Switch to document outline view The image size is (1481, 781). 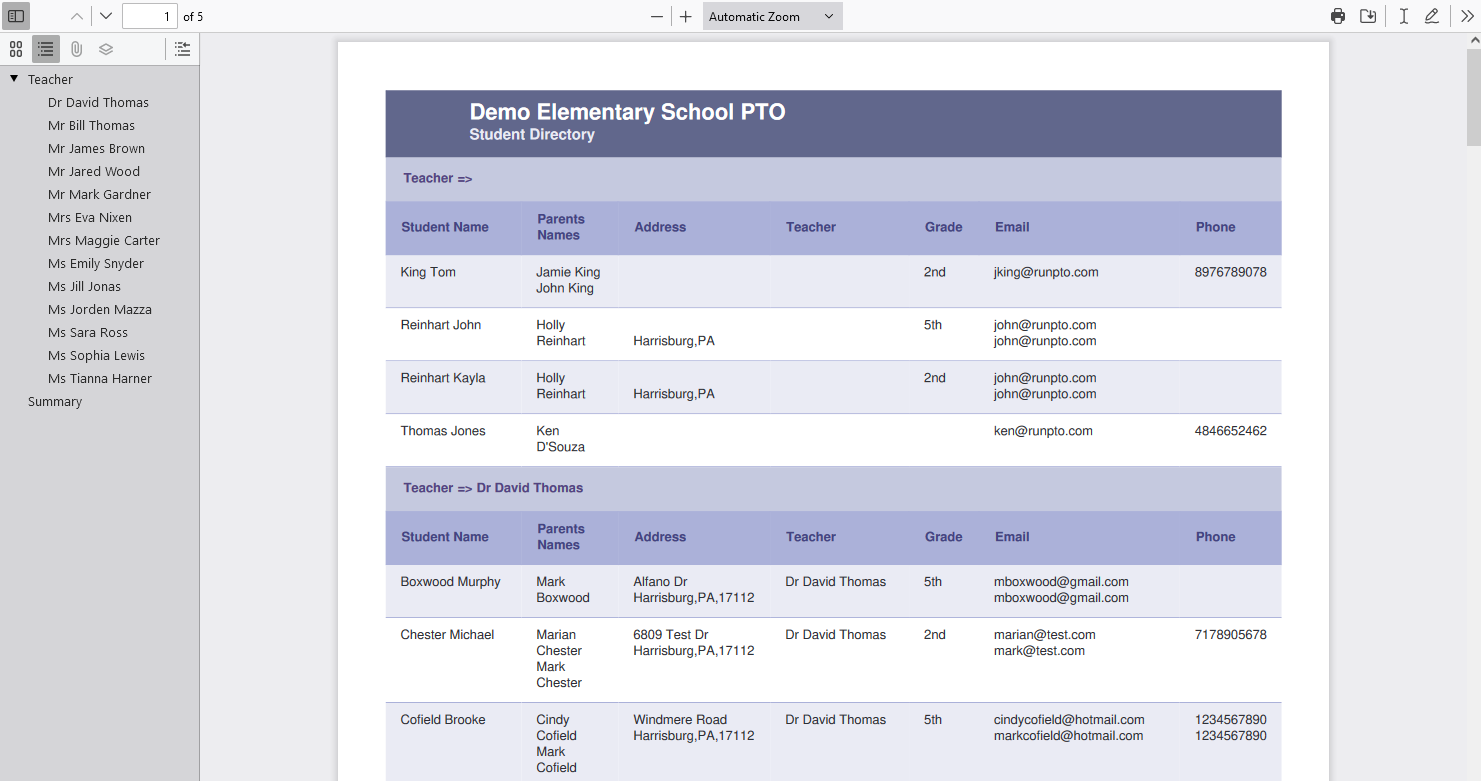[x=46, y=49]
